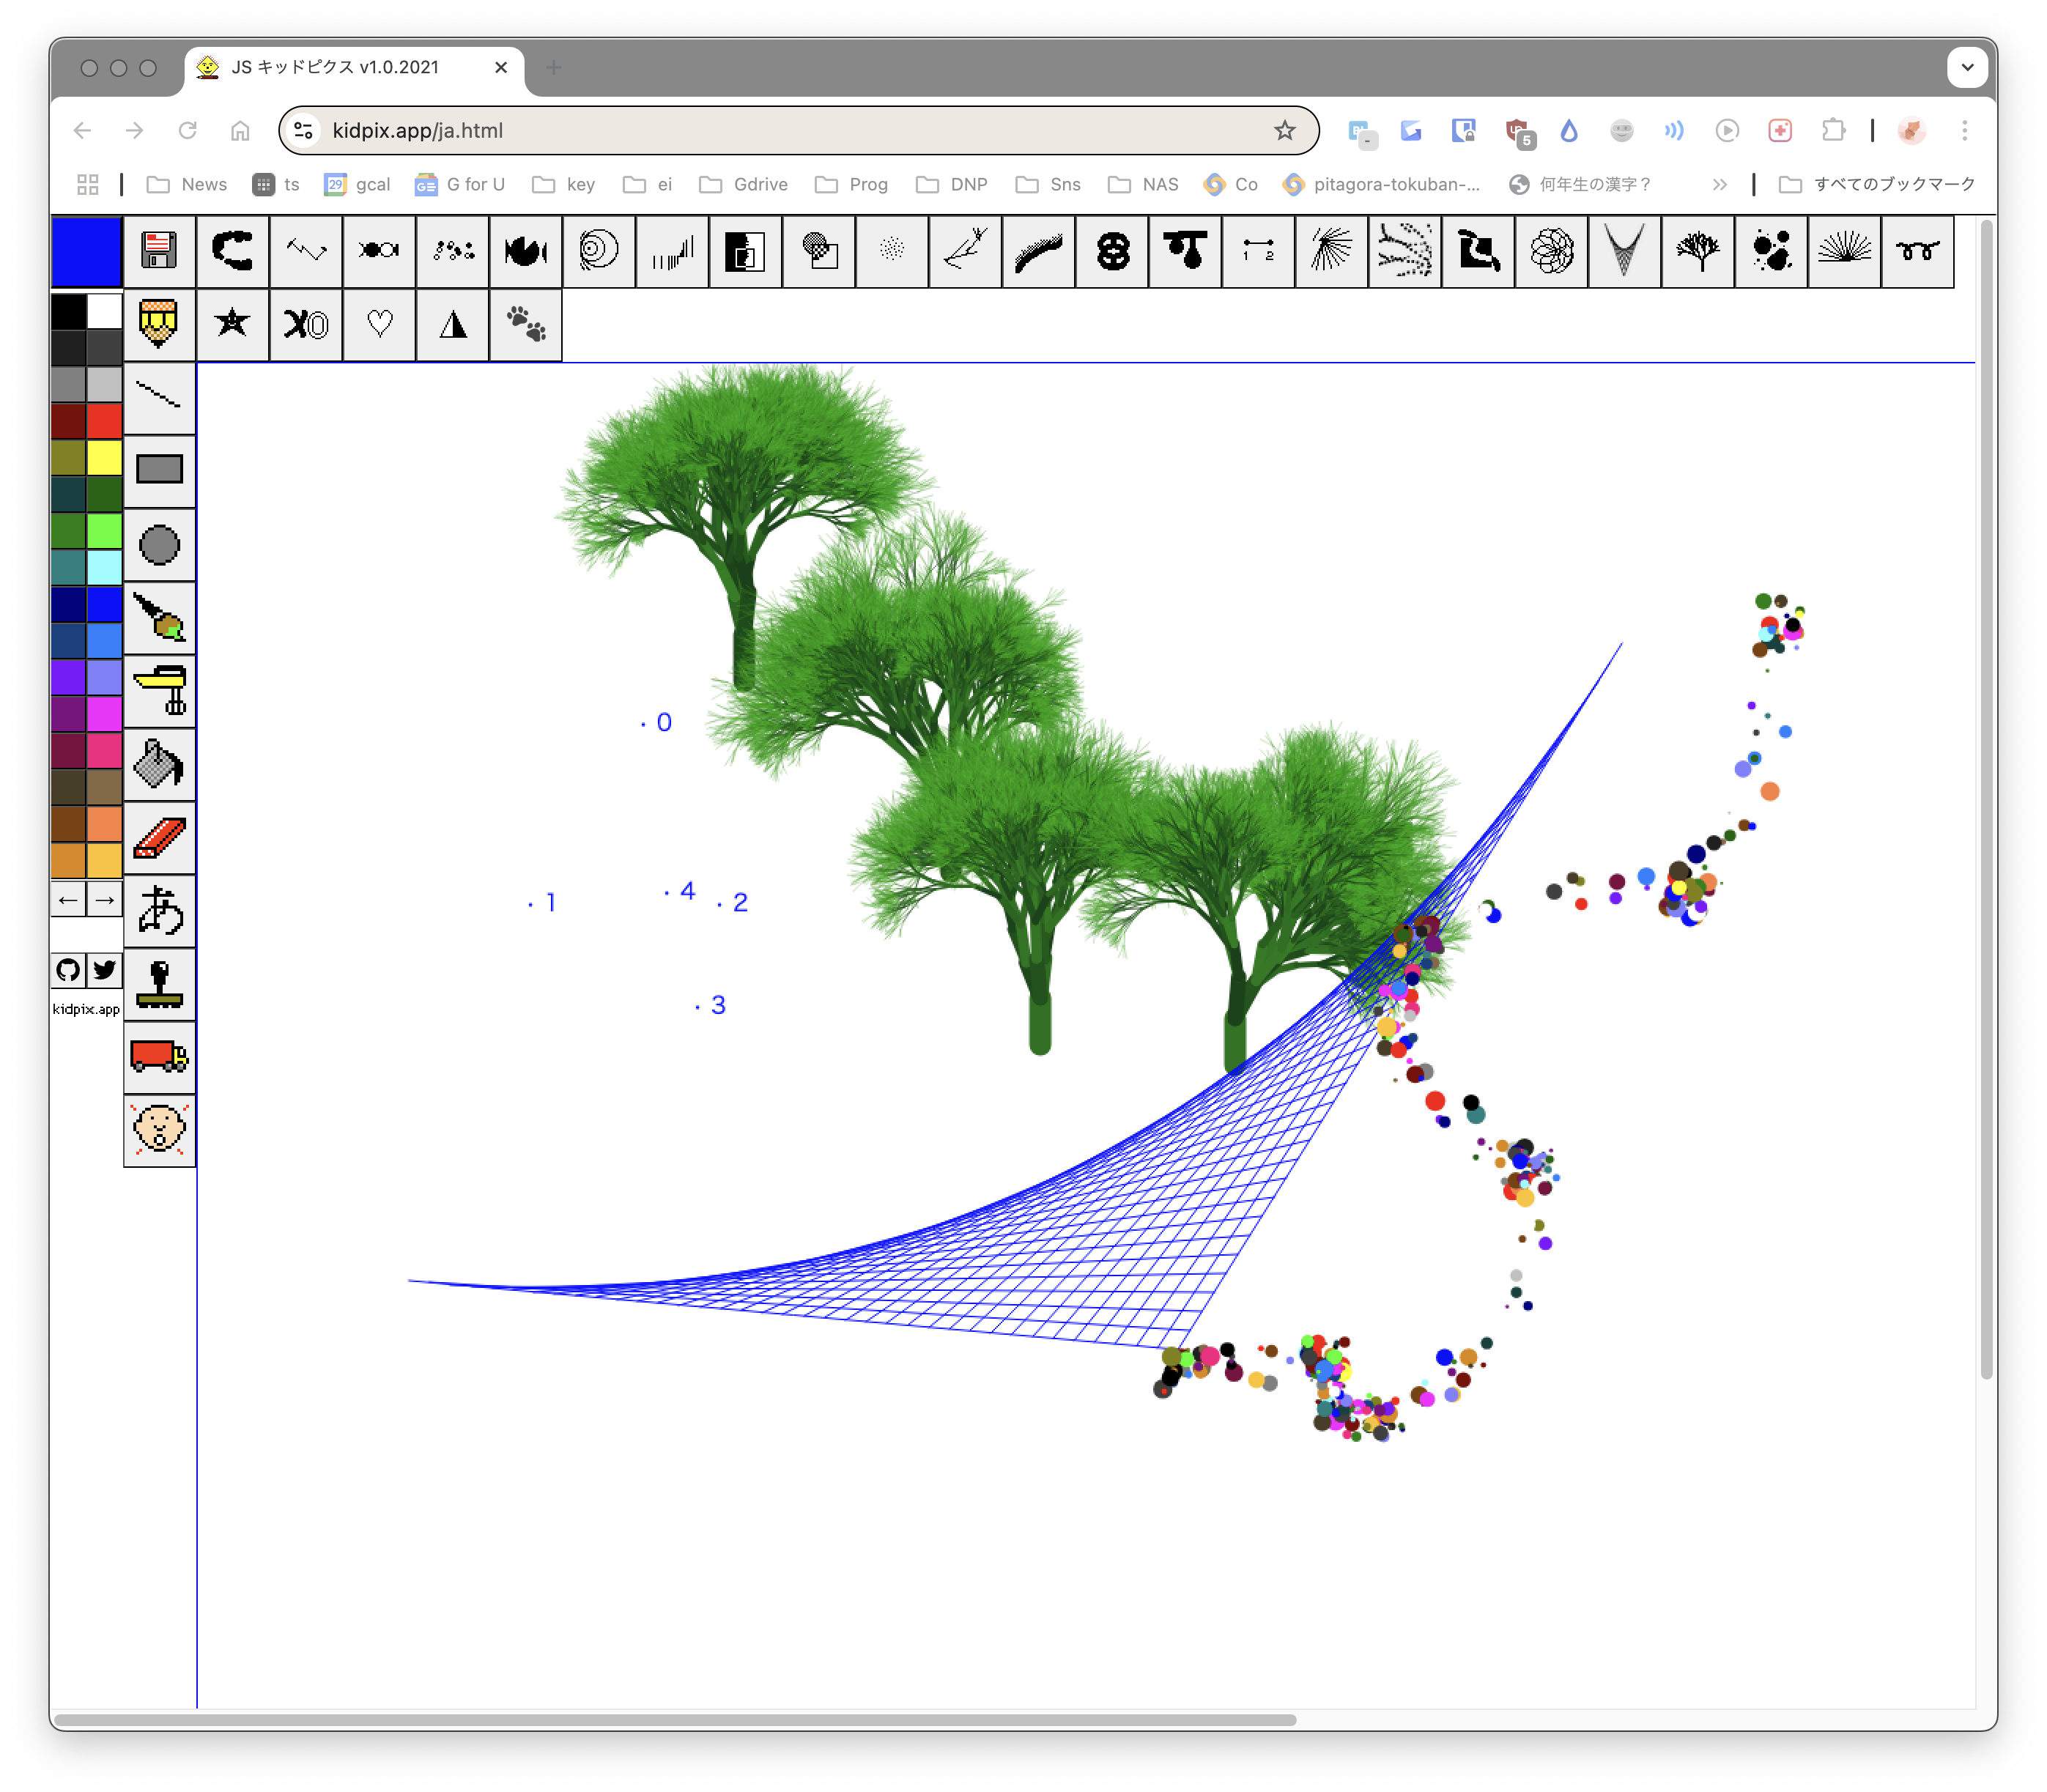Open the News bookmark folder
Viewport: 2047px width, 1792px height.
coord(187,184)
